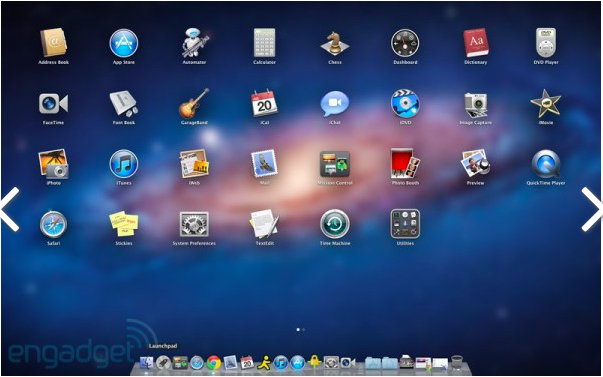Open DVD Player
603x377 pixels.
(x=546, y=42)
